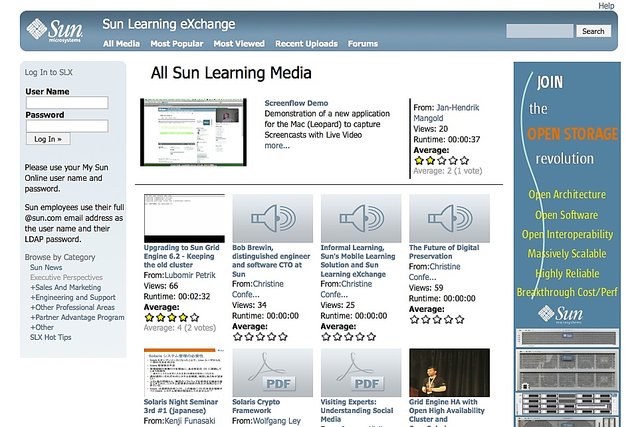The image size is (640, 427).
Task: Open the Forums tab
Action: tap(363, 44)
